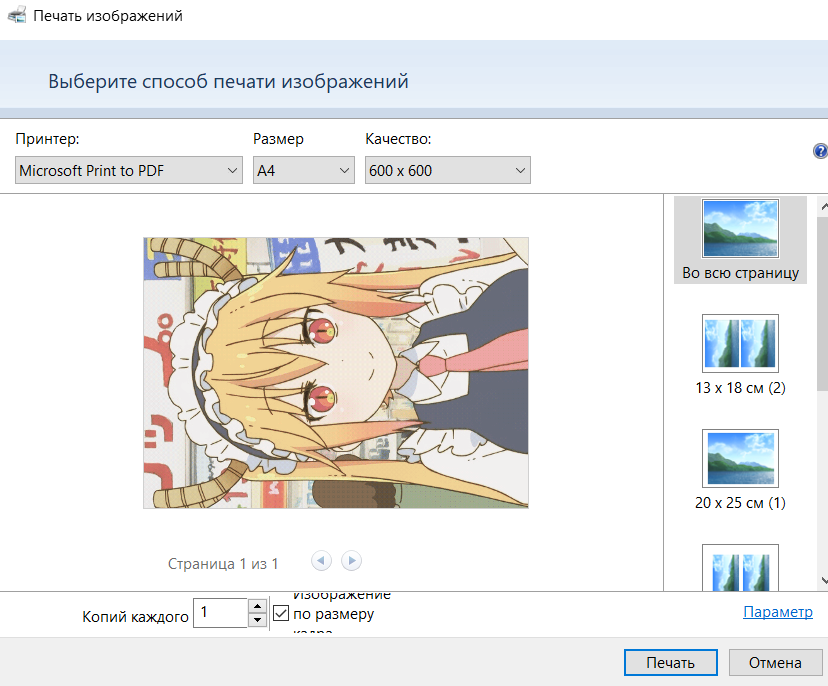Choose the 13 x 18 cm layout
Screen dimensions: 828x686
tap(740, 343)
